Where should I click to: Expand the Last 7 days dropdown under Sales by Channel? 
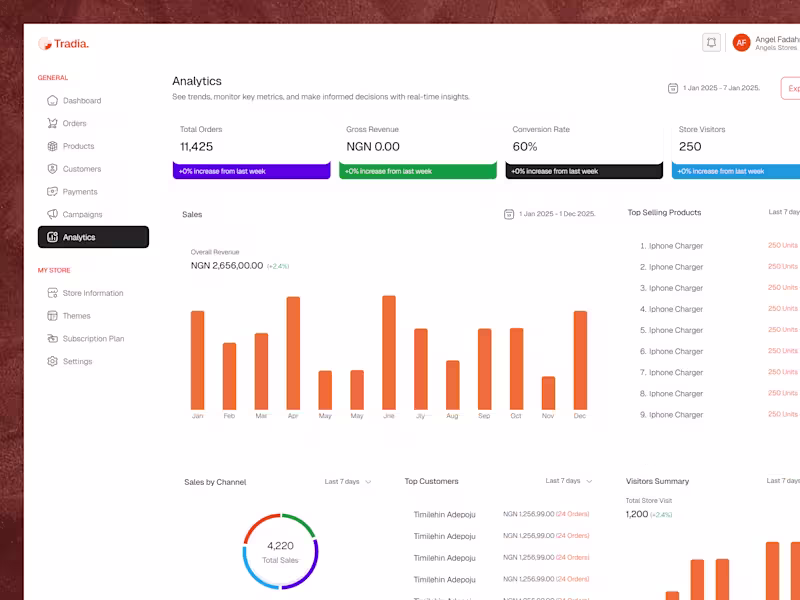click(x=347, y=481)
